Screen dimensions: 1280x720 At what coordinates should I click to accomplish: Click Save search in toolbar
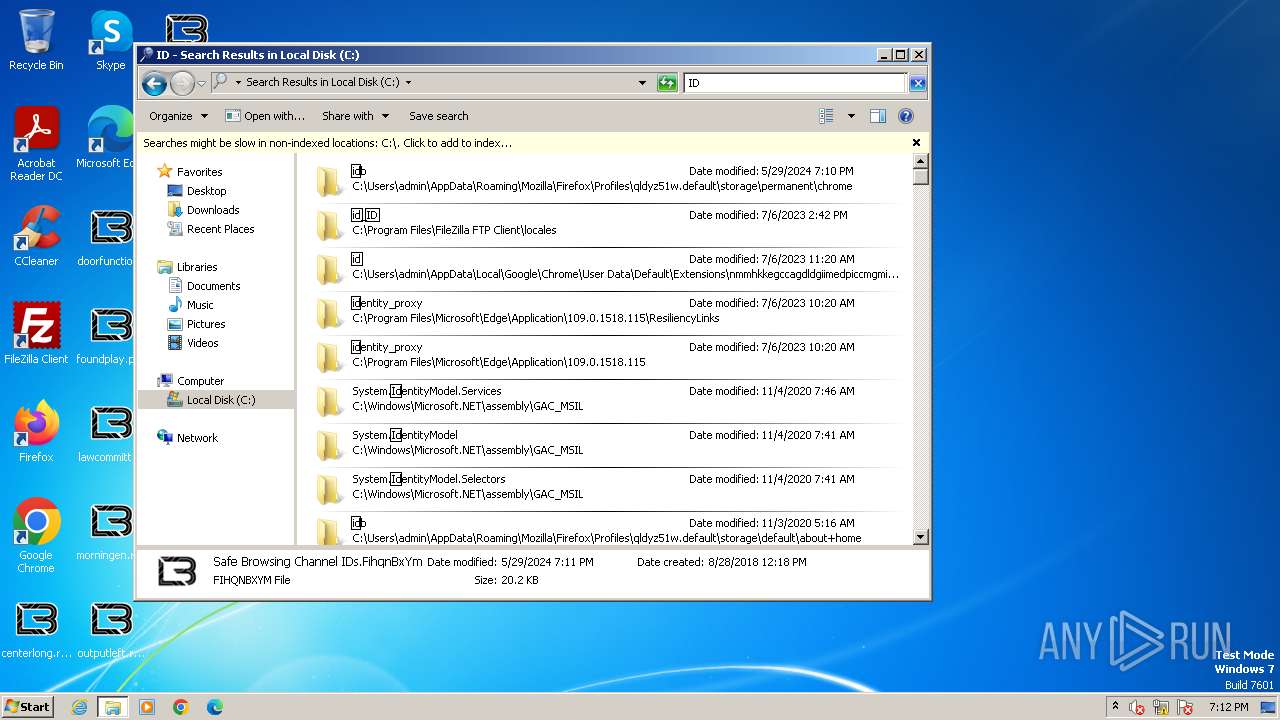coord(438,116)
